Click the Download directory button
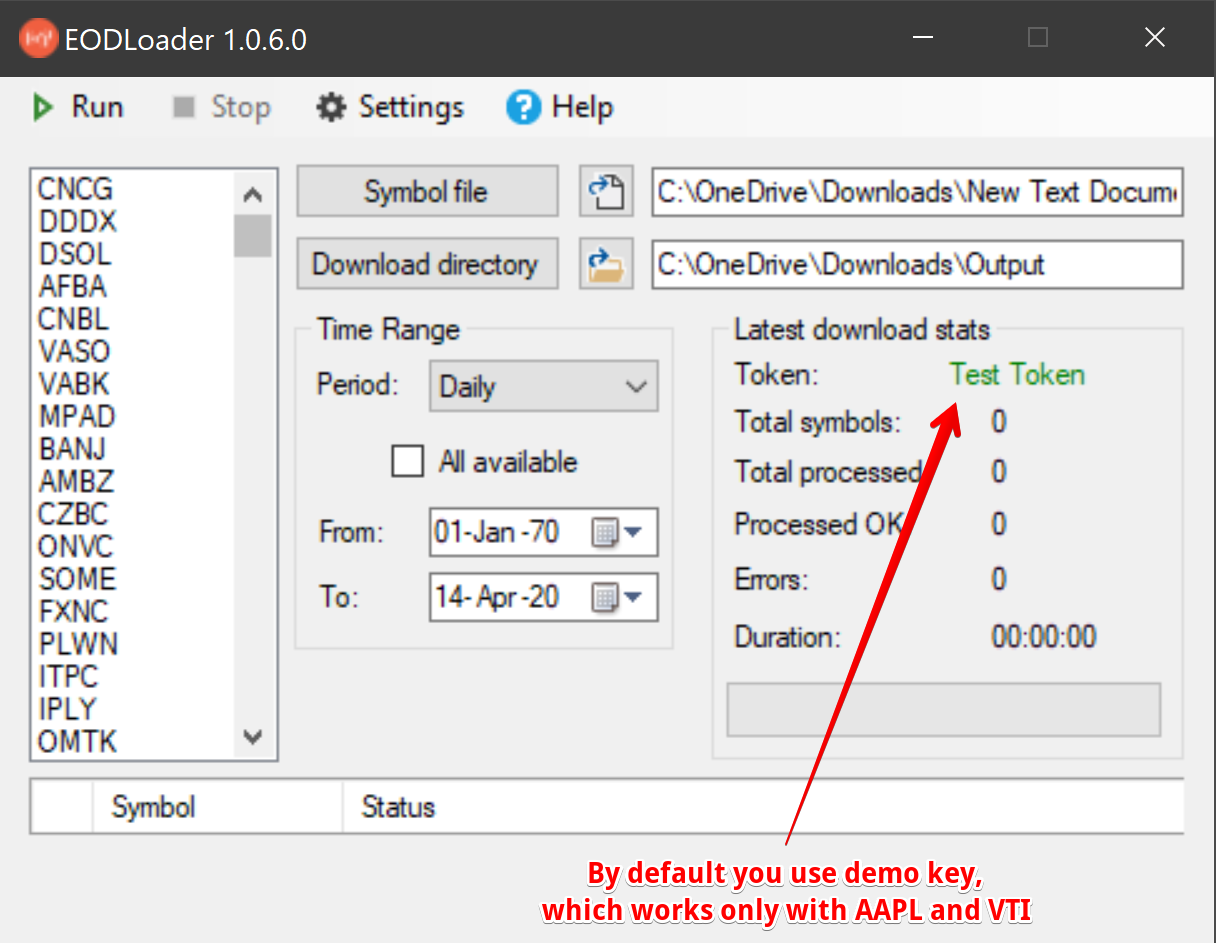Image resolution: width=1216 pixels, height=943 pixels. [427, 264]
